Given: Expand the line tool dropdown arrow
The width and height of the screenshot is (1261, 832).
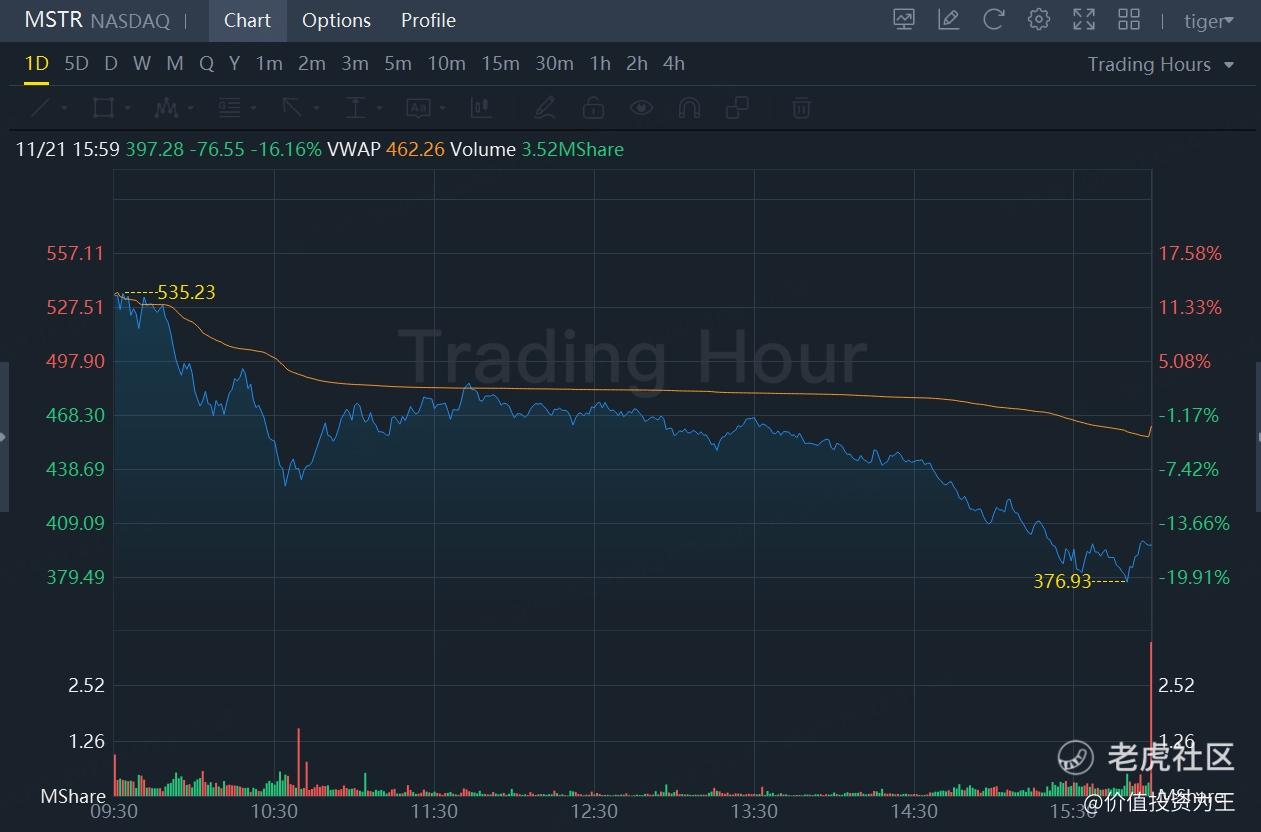Looking at the screenshot, I should click(x=64, y=108).
